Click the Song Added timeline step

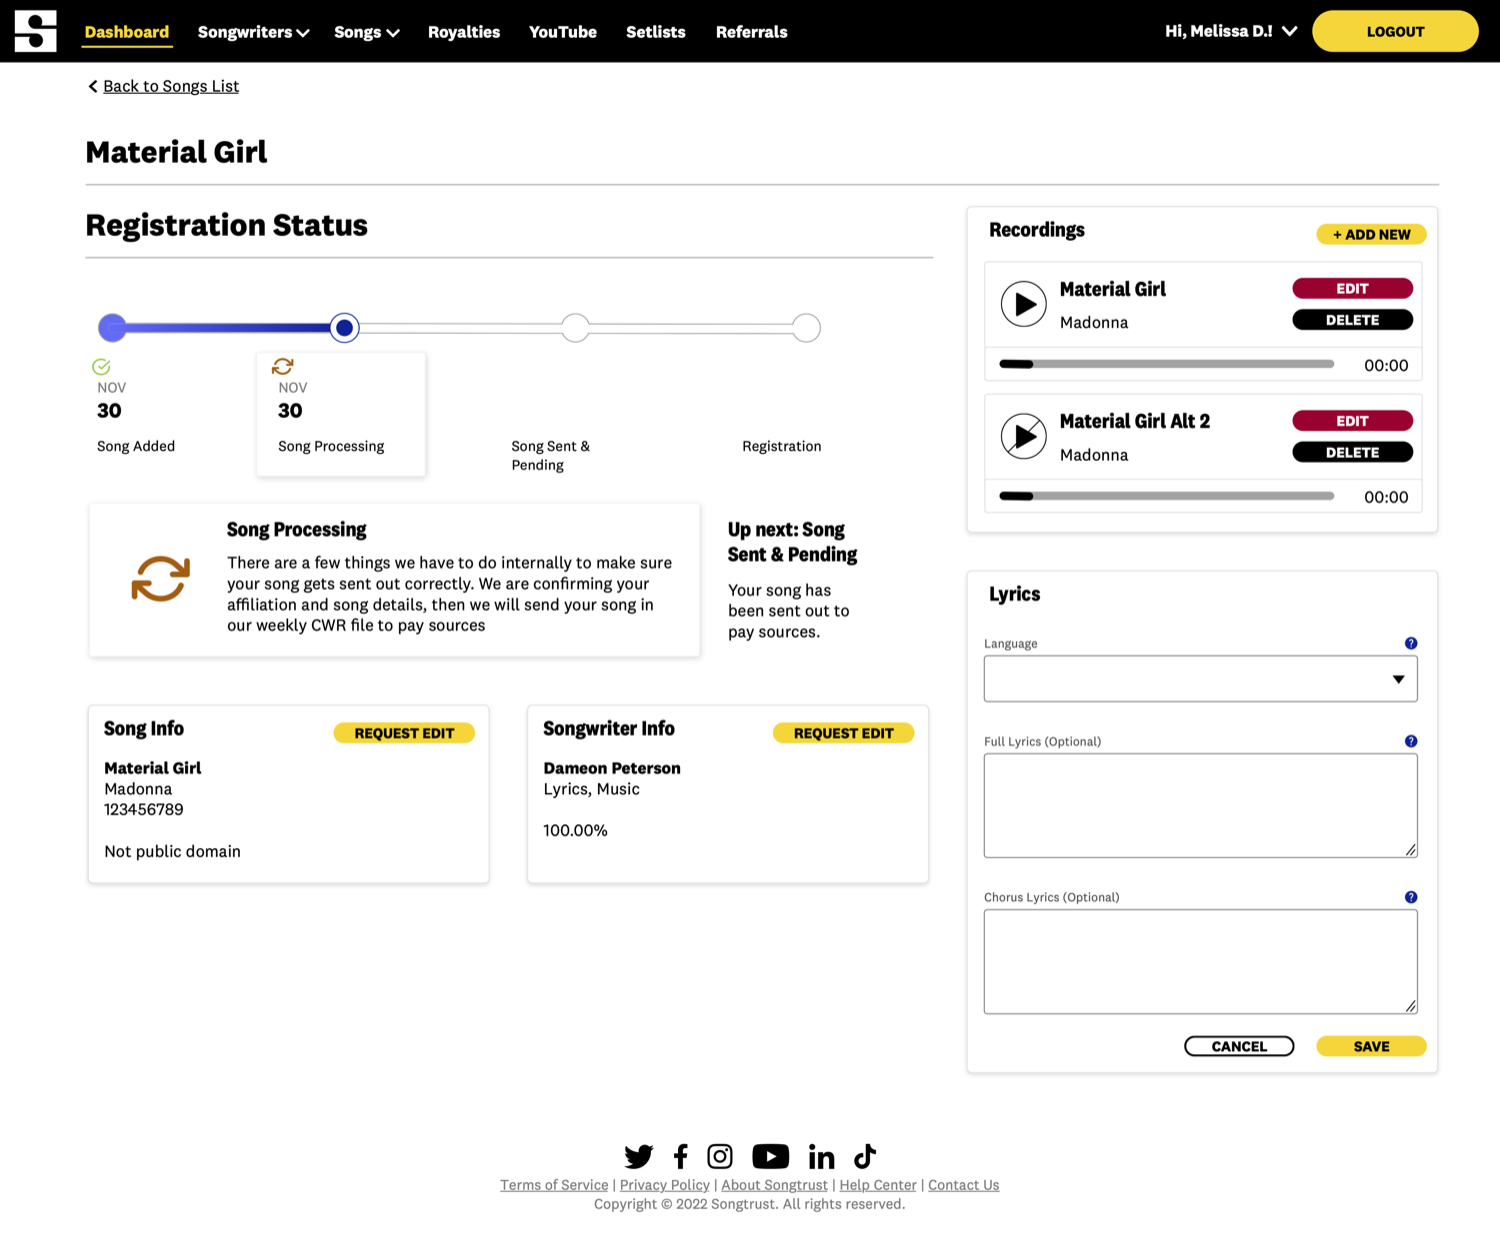point(112,327)
